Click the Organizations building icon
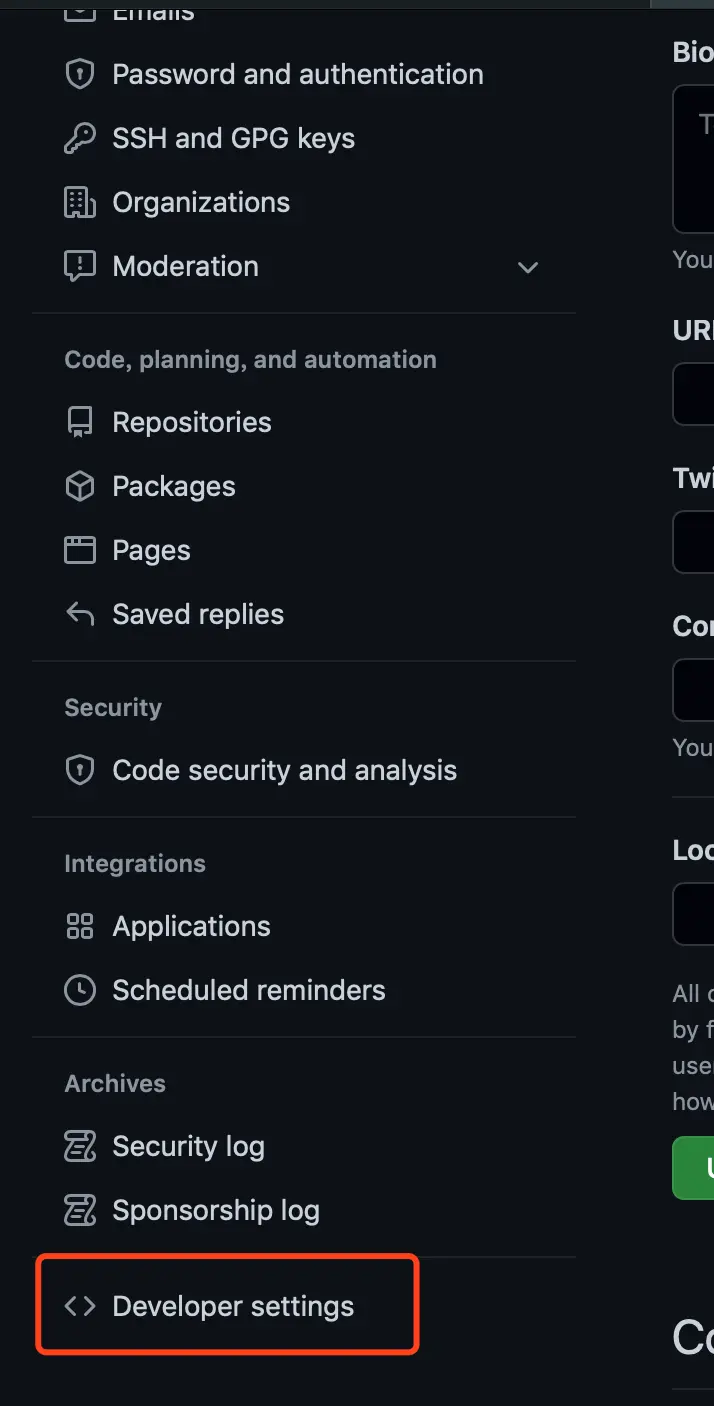 click(x=79, y=203)
